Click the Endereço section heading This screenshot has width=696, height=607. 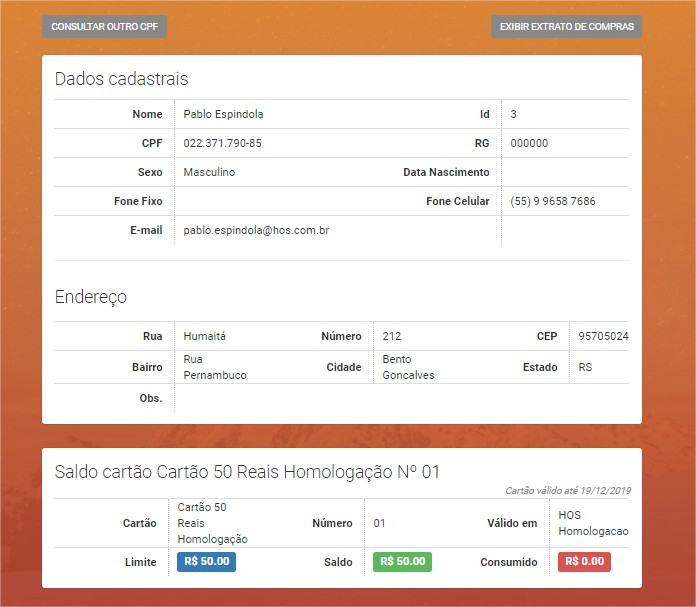tap(90, 297)
